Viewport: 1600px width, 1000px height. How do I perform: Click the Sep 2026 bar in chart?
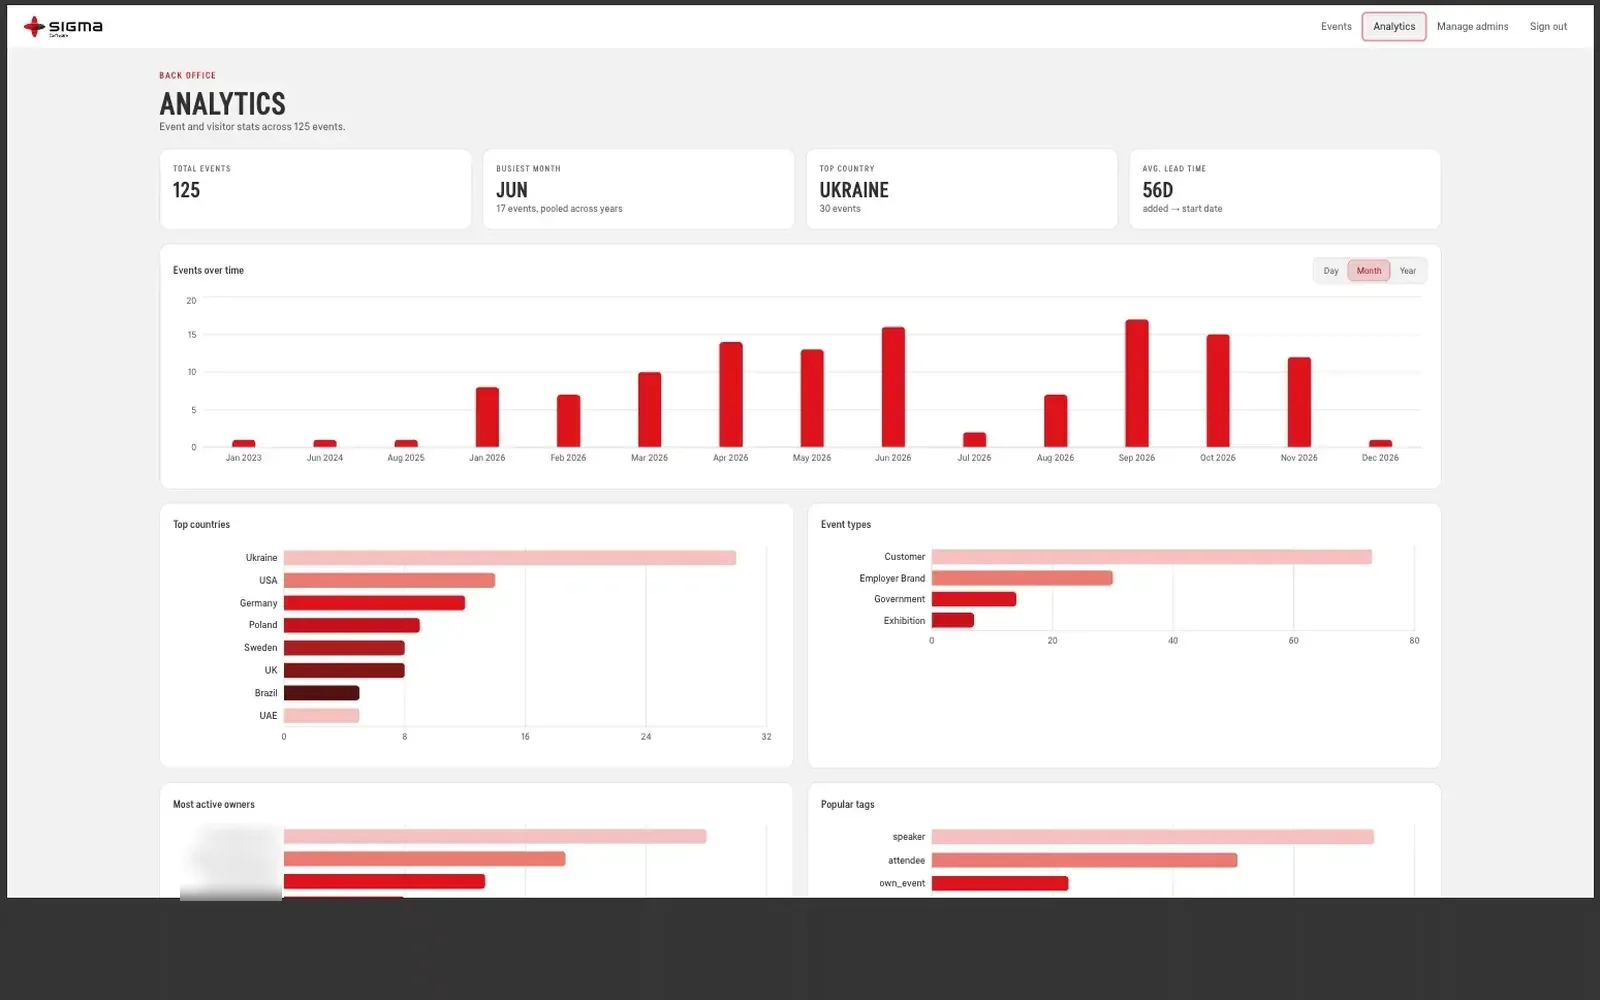(x=1136, y=383)
